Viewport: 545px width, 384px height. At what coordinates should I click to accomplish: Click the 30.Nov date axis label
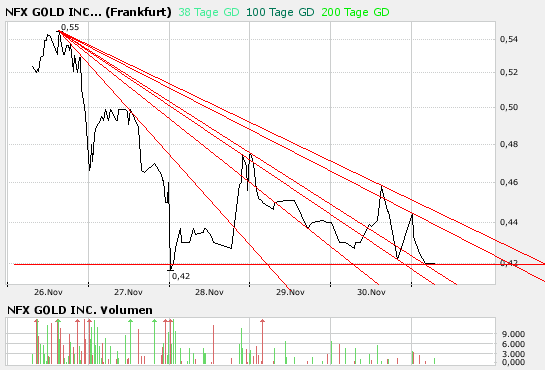point(371,292)
